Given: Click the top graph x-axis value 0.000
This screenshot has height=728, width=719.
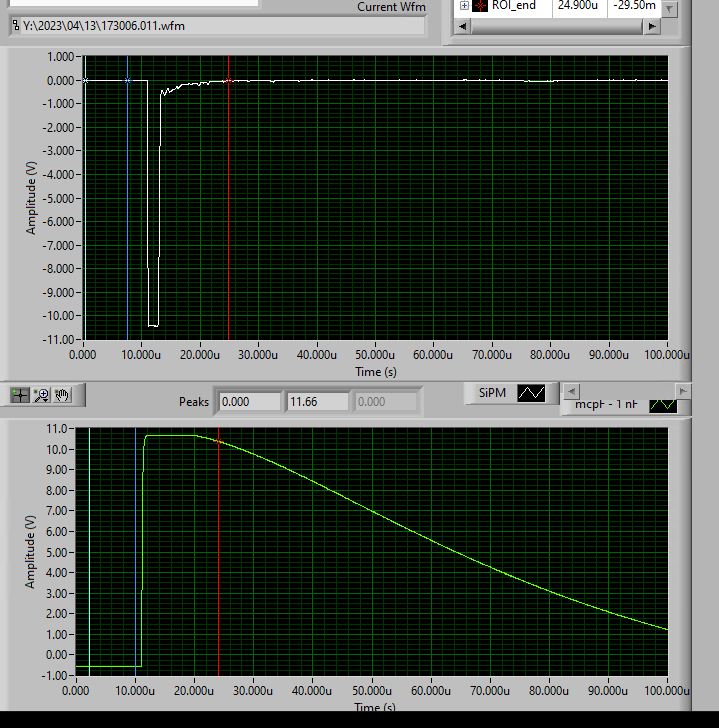Looking at the screenshot, I should click(83, 355).
